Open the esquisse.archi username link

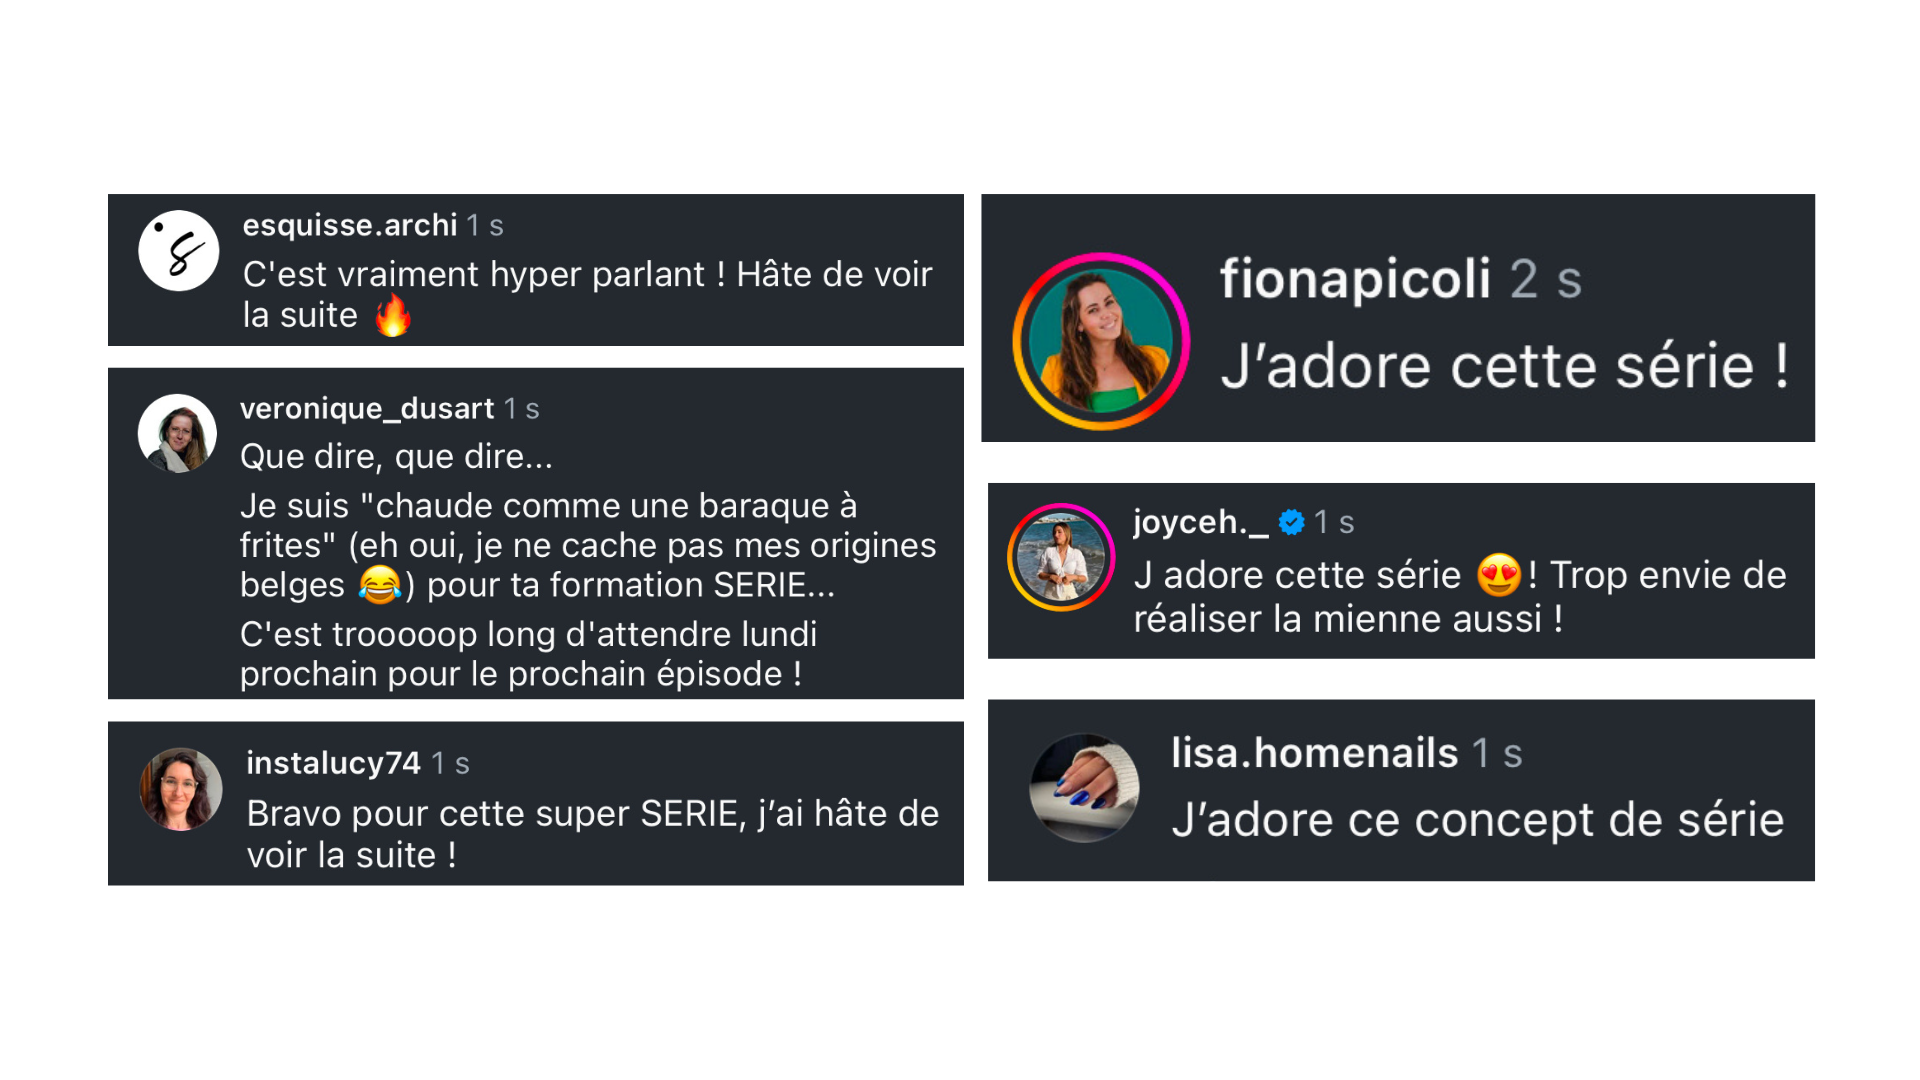(350, 225)
